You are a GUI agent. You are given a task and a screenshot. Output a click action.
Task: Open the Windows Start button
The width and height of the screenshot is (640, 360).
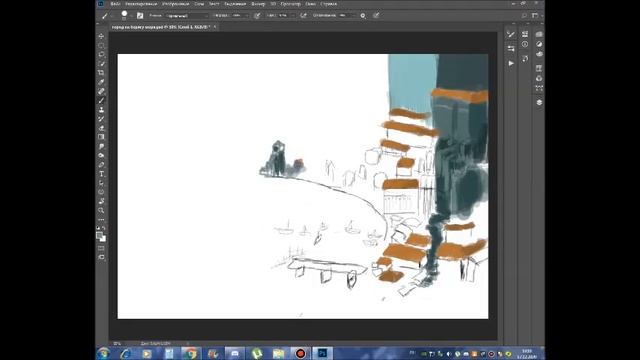103,353
